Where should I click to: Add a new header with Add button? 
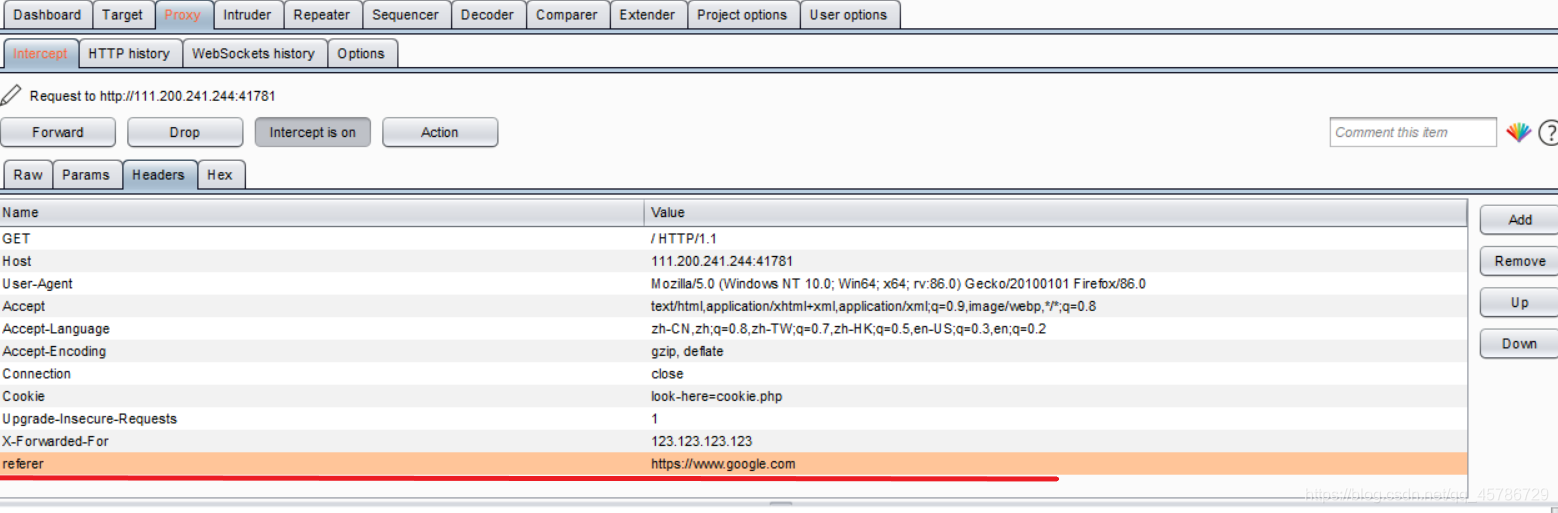coord(1520,220)
